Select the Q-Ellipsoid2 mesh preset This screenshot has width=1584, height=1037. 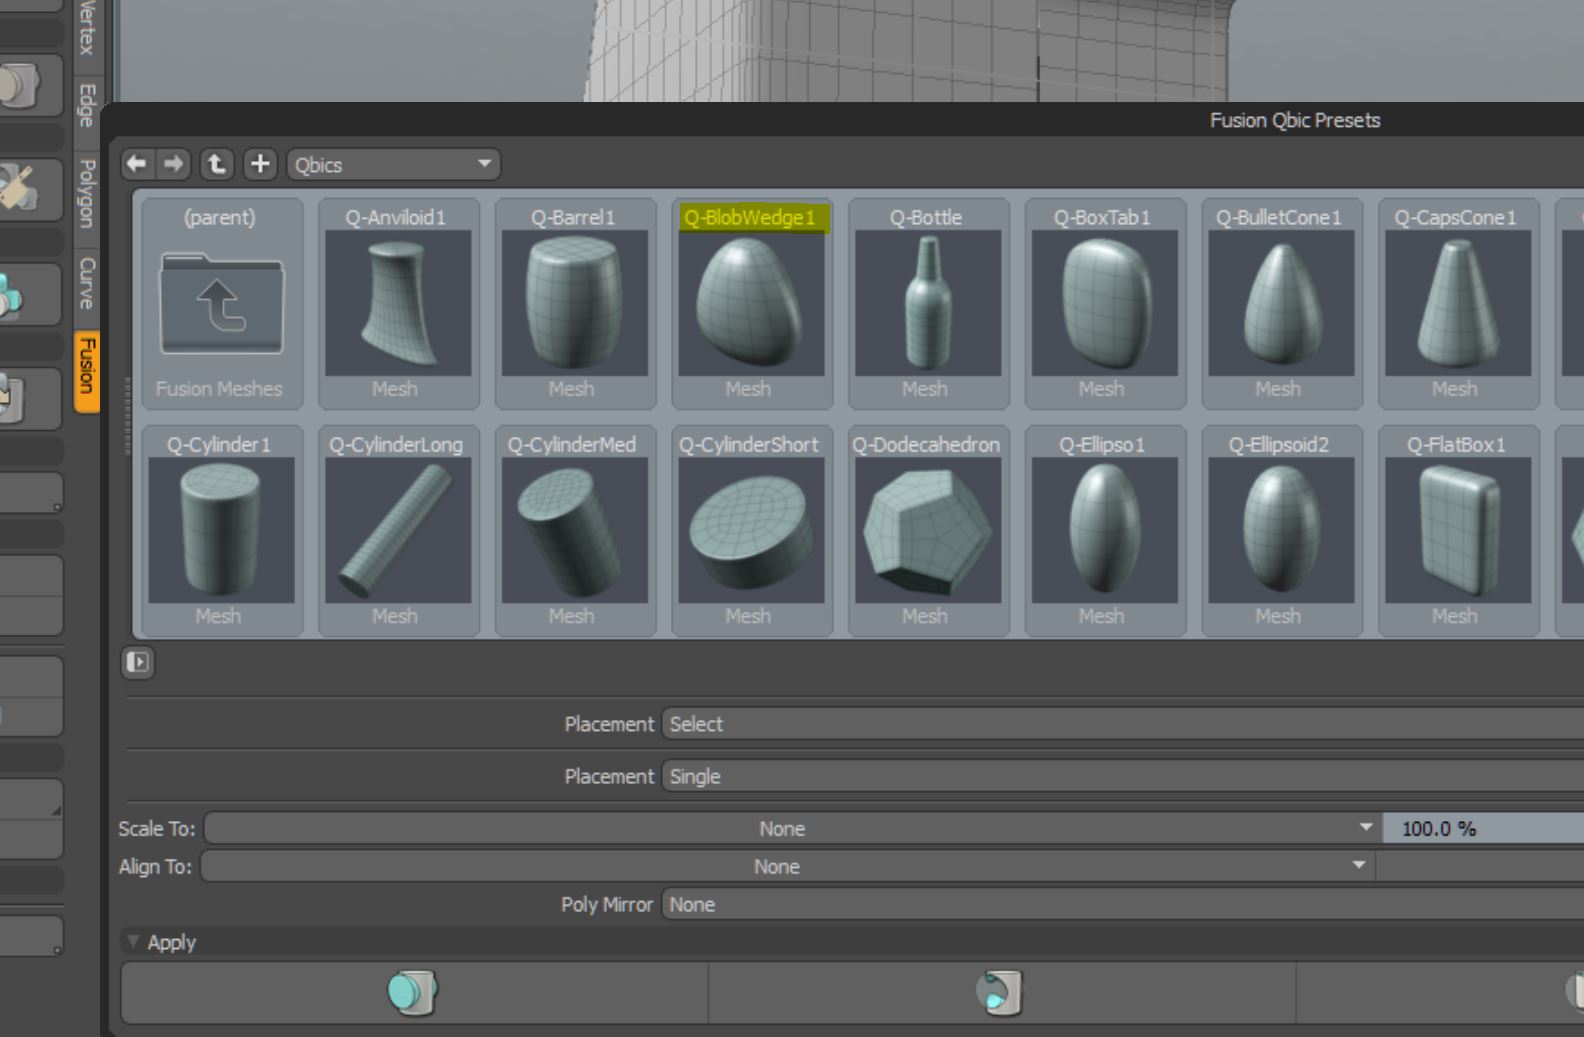1281,530
